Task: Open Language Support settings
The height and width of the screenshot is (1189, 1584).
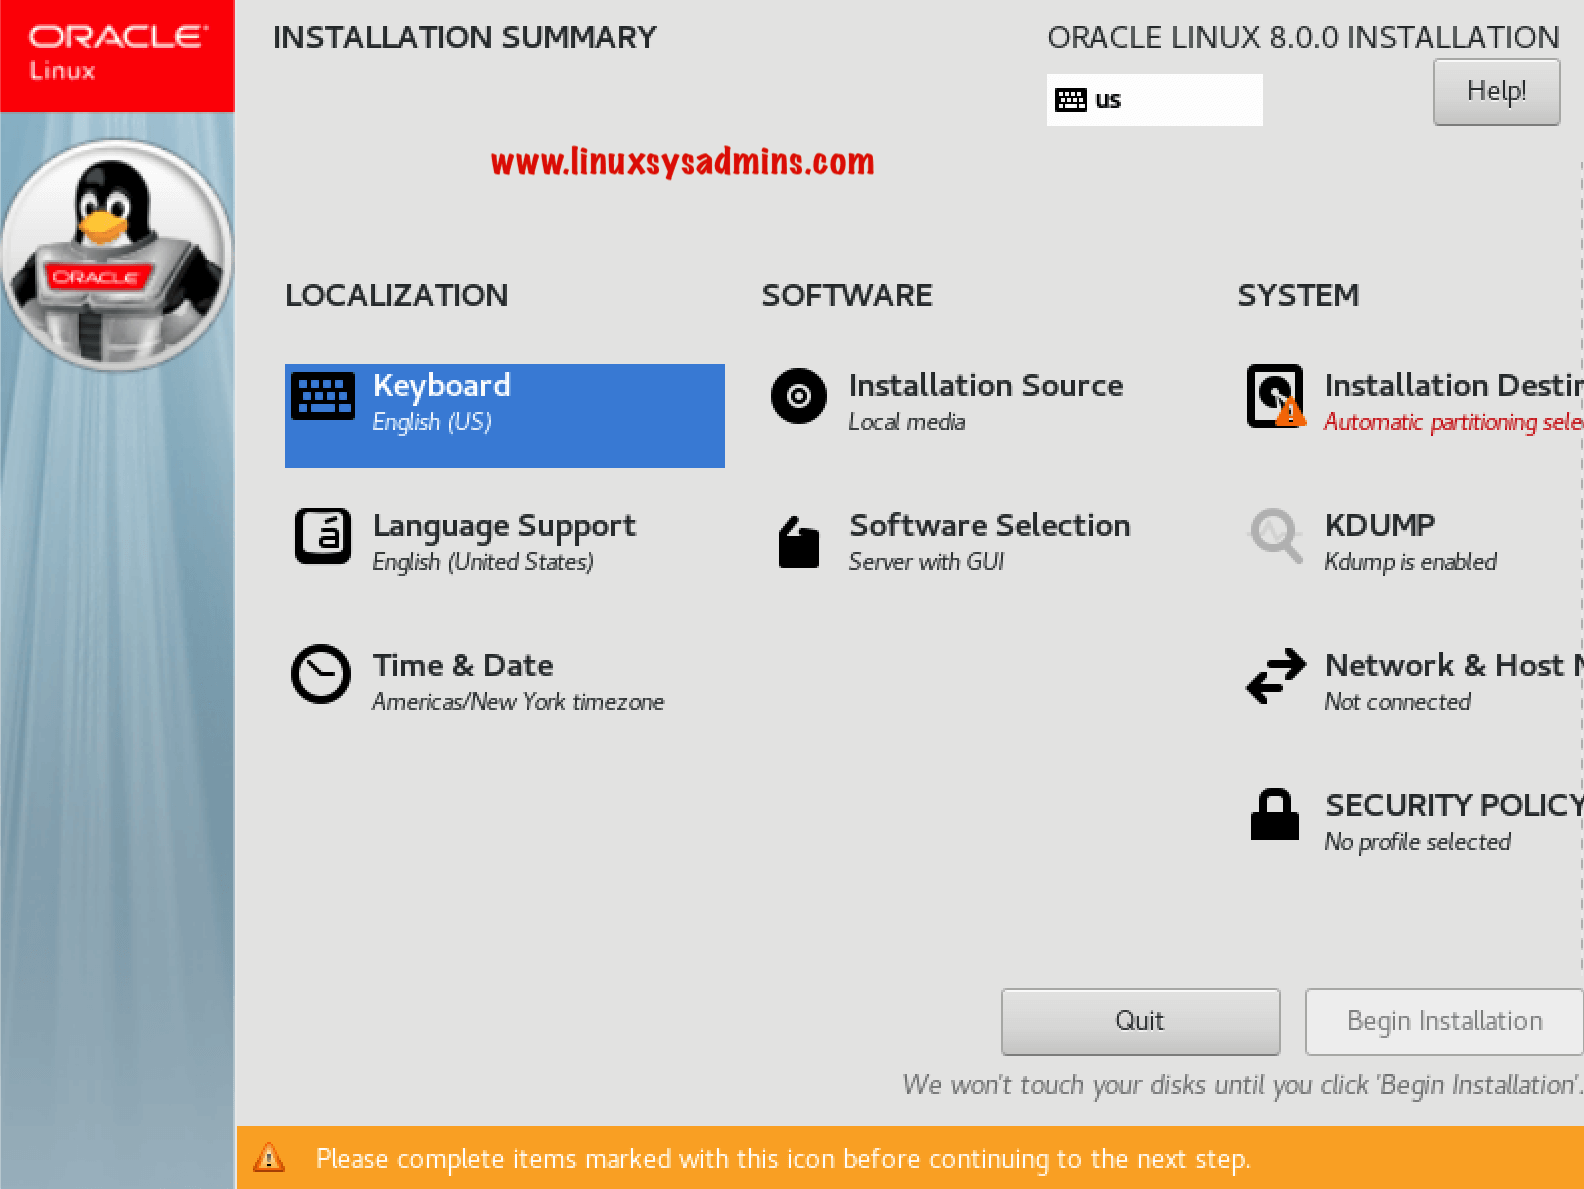Action: pos(505,542)
